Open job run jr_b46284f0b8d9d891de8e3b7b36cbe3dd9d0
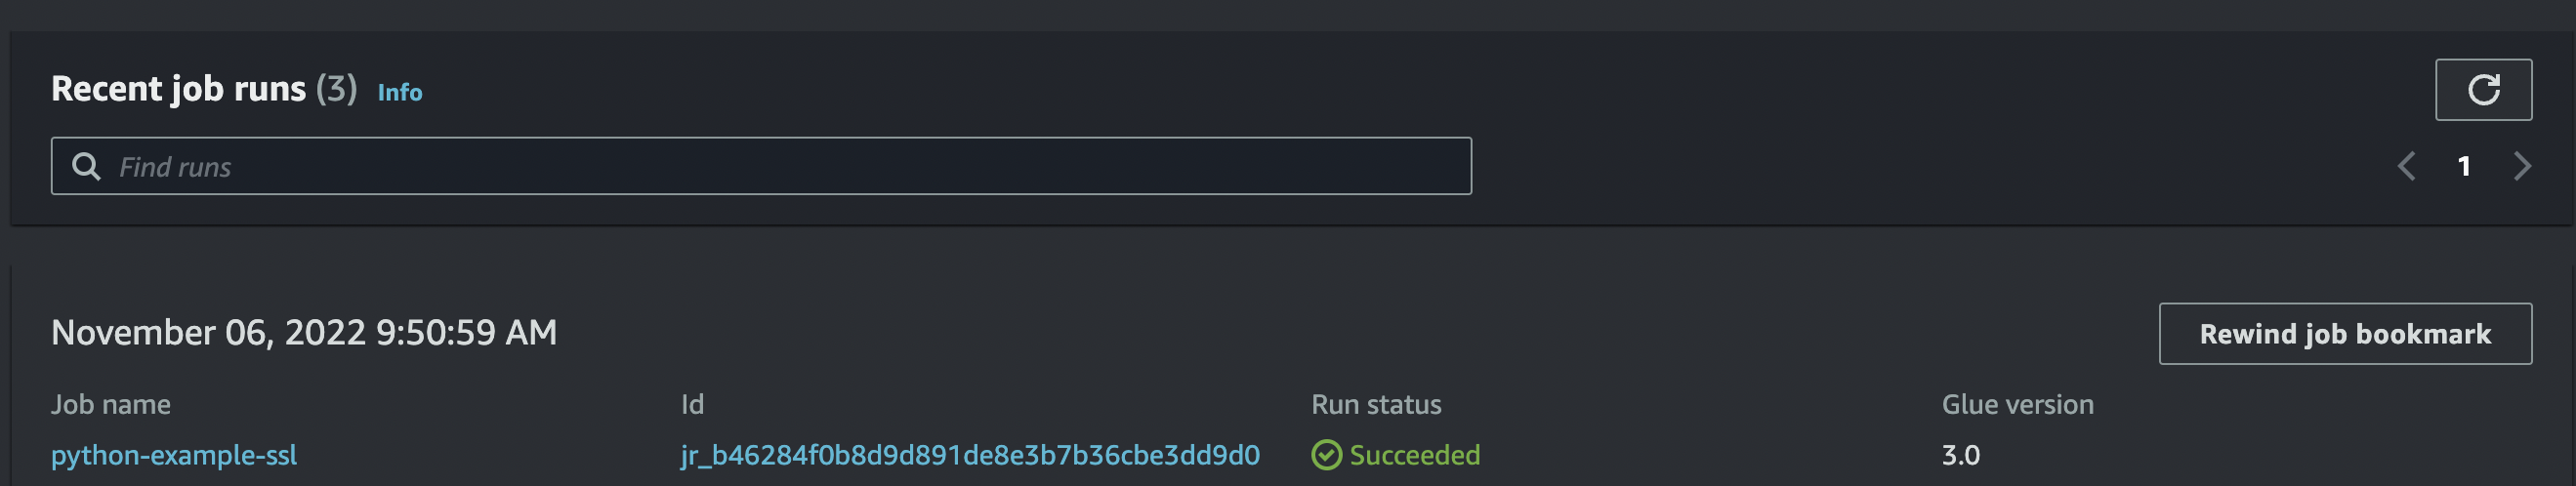 point(970,456)
